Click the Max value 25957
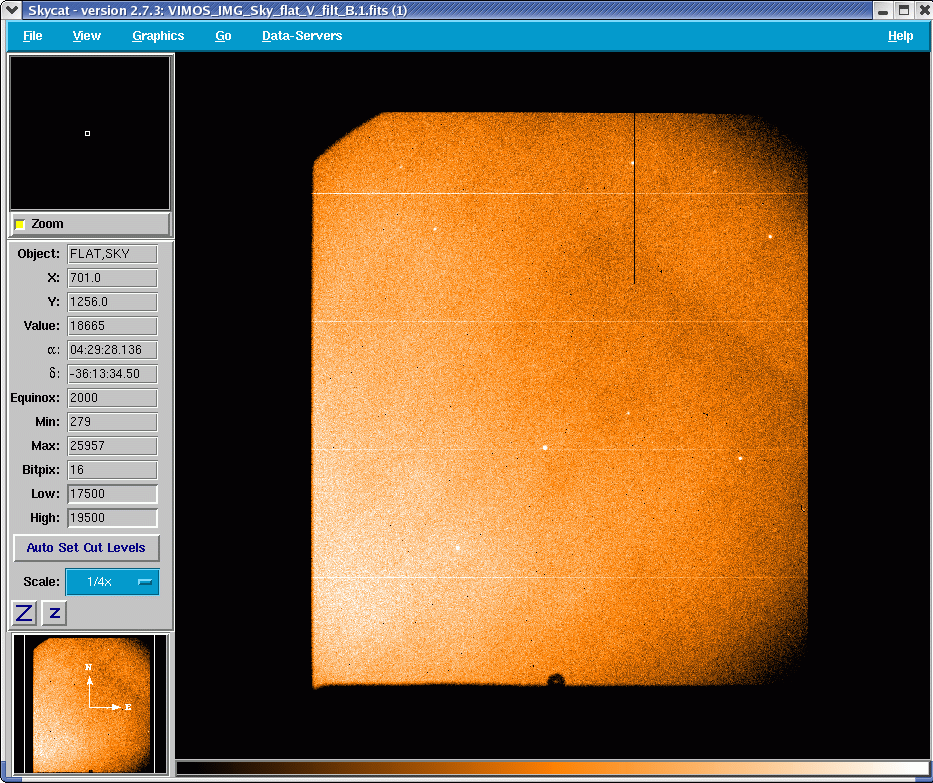The height and width of the screenshot is (783, 933). pos(112,446)
